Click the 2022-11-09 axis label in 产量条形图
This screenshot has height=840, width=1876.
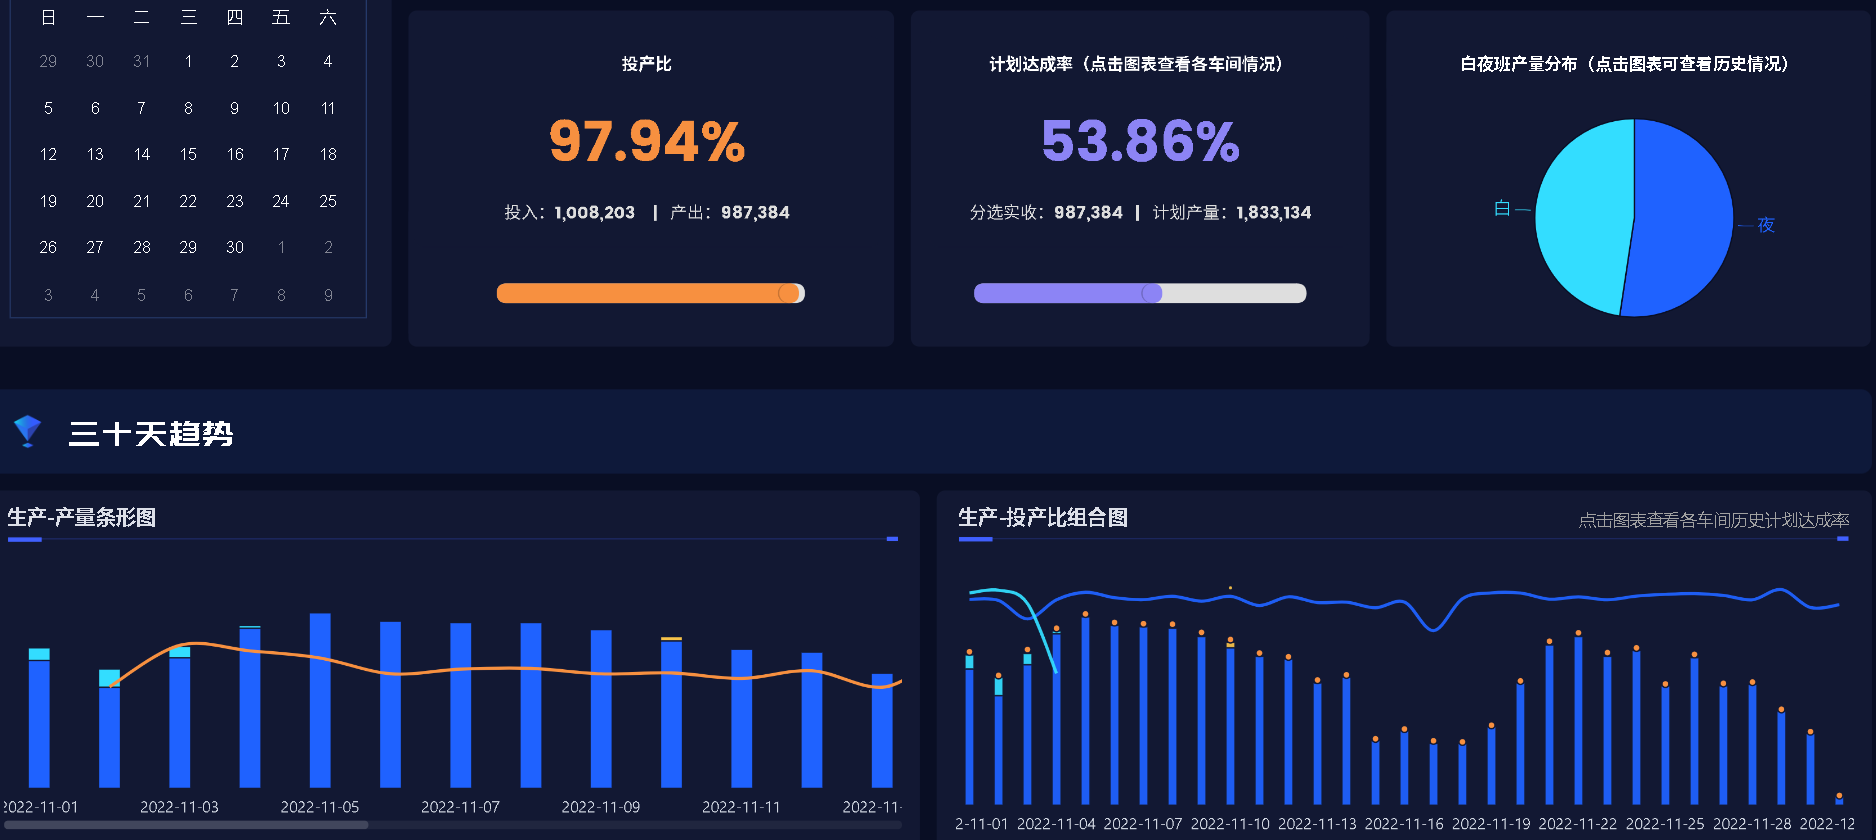pyautogui.click(x=601, y=807)
